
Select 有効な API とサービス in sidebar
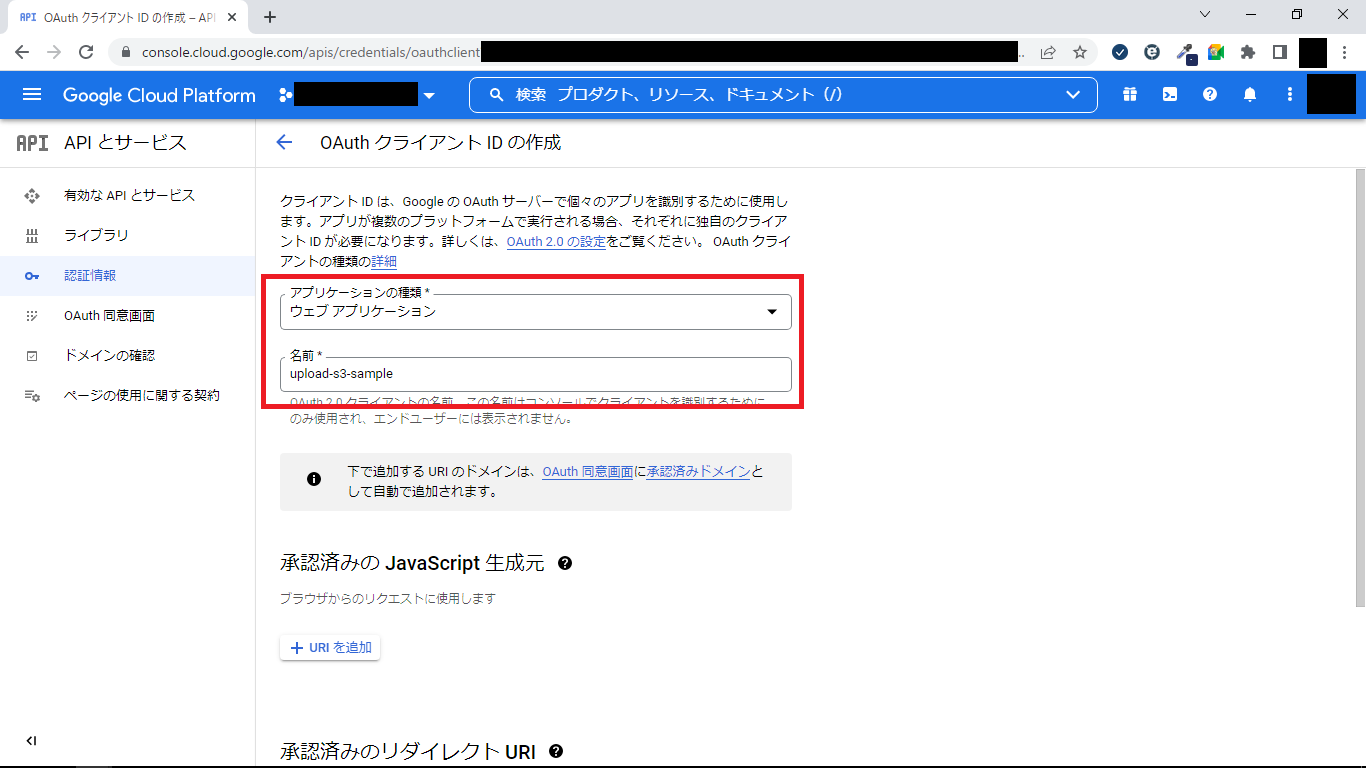tap(129, 196)
